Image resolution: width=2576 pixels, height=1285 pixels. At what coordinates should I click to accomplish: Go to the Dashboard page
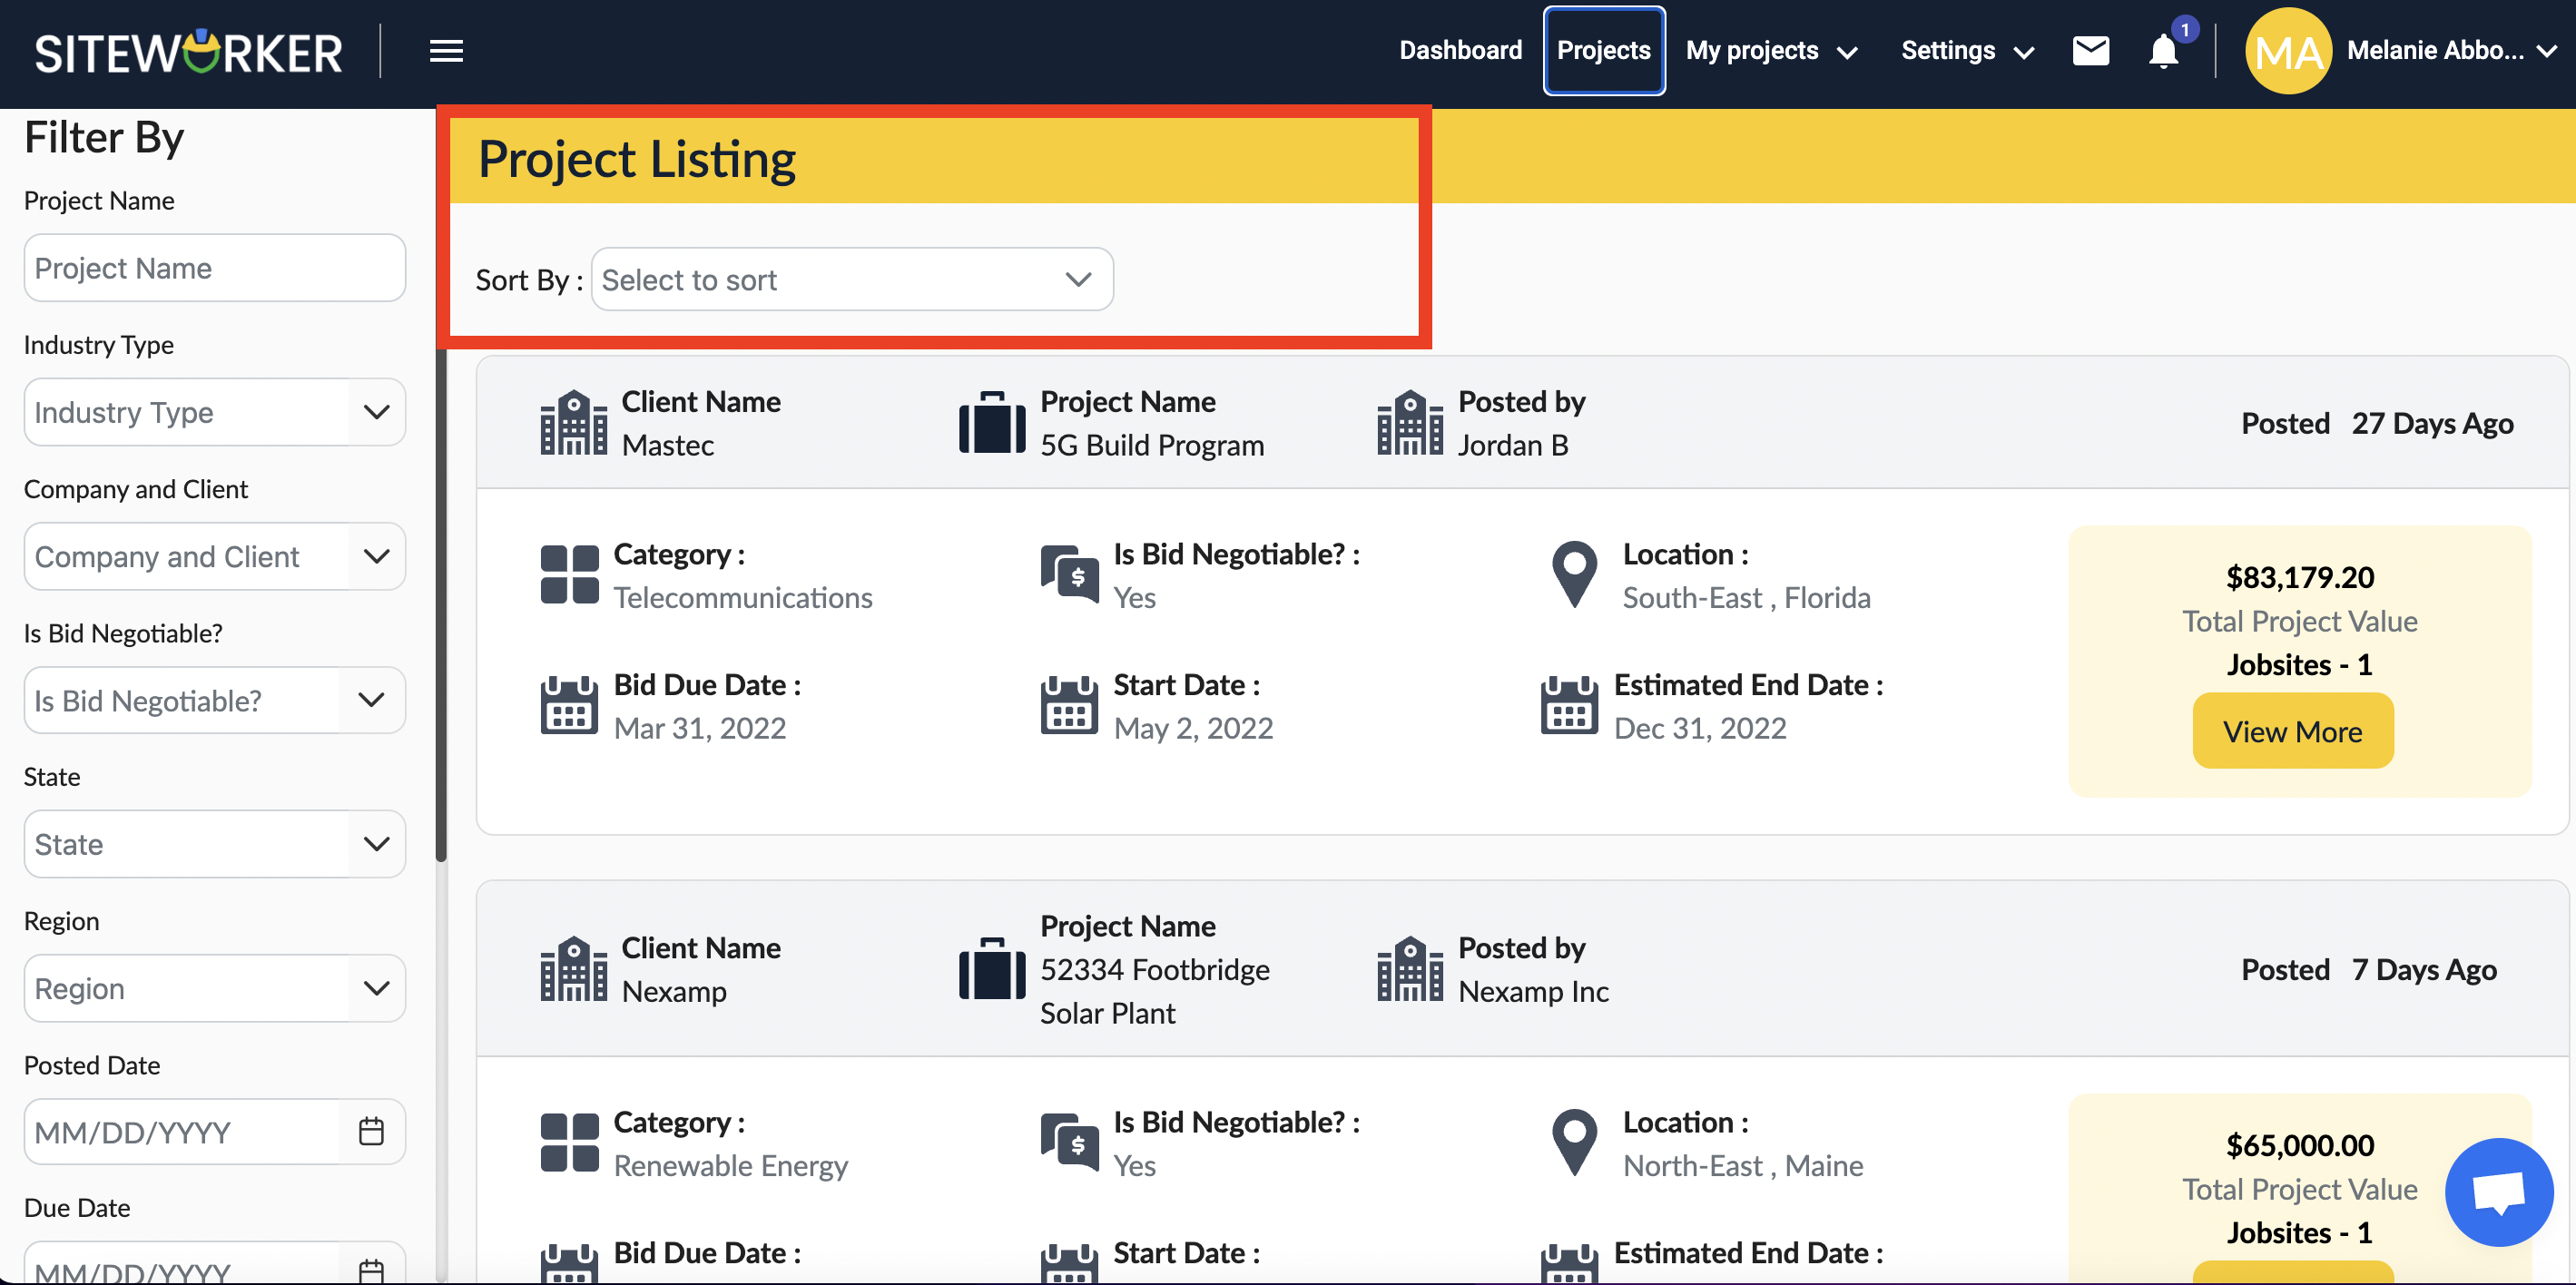click(x=1460, y=50)
